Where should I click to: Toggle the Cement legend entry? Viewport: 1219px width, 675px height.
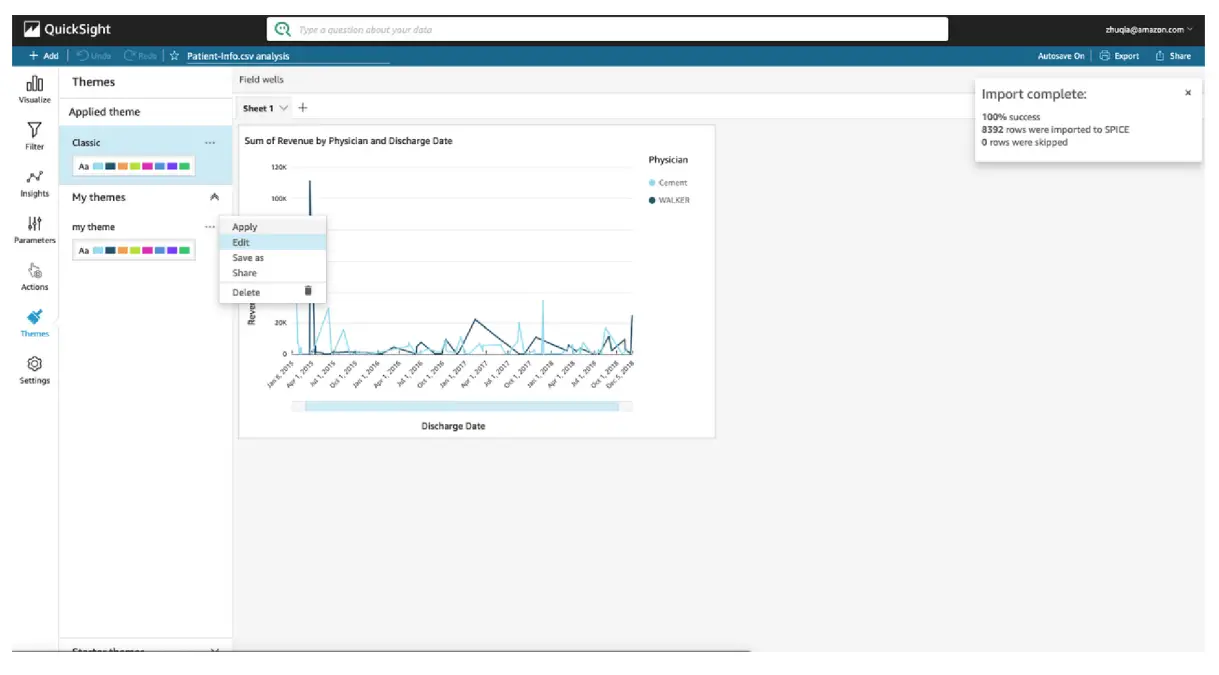pos(672,183)
